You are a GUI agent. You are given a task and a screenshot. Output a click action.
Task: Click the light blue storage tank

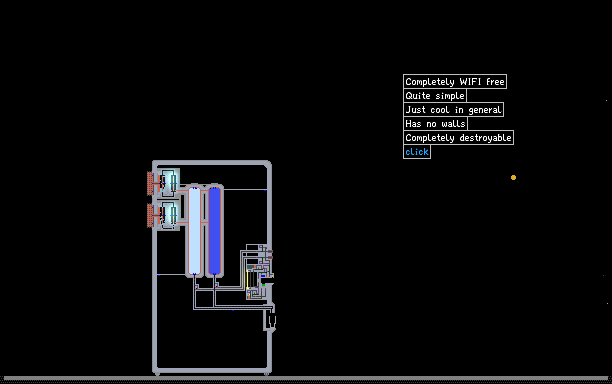click(x=194, y=231)
